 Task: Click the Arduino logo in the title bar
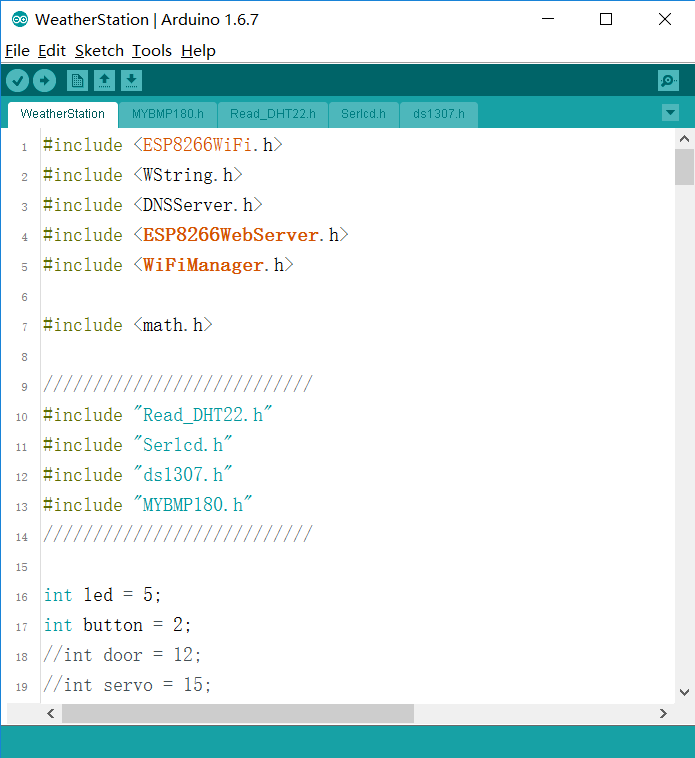pos(20,19)
